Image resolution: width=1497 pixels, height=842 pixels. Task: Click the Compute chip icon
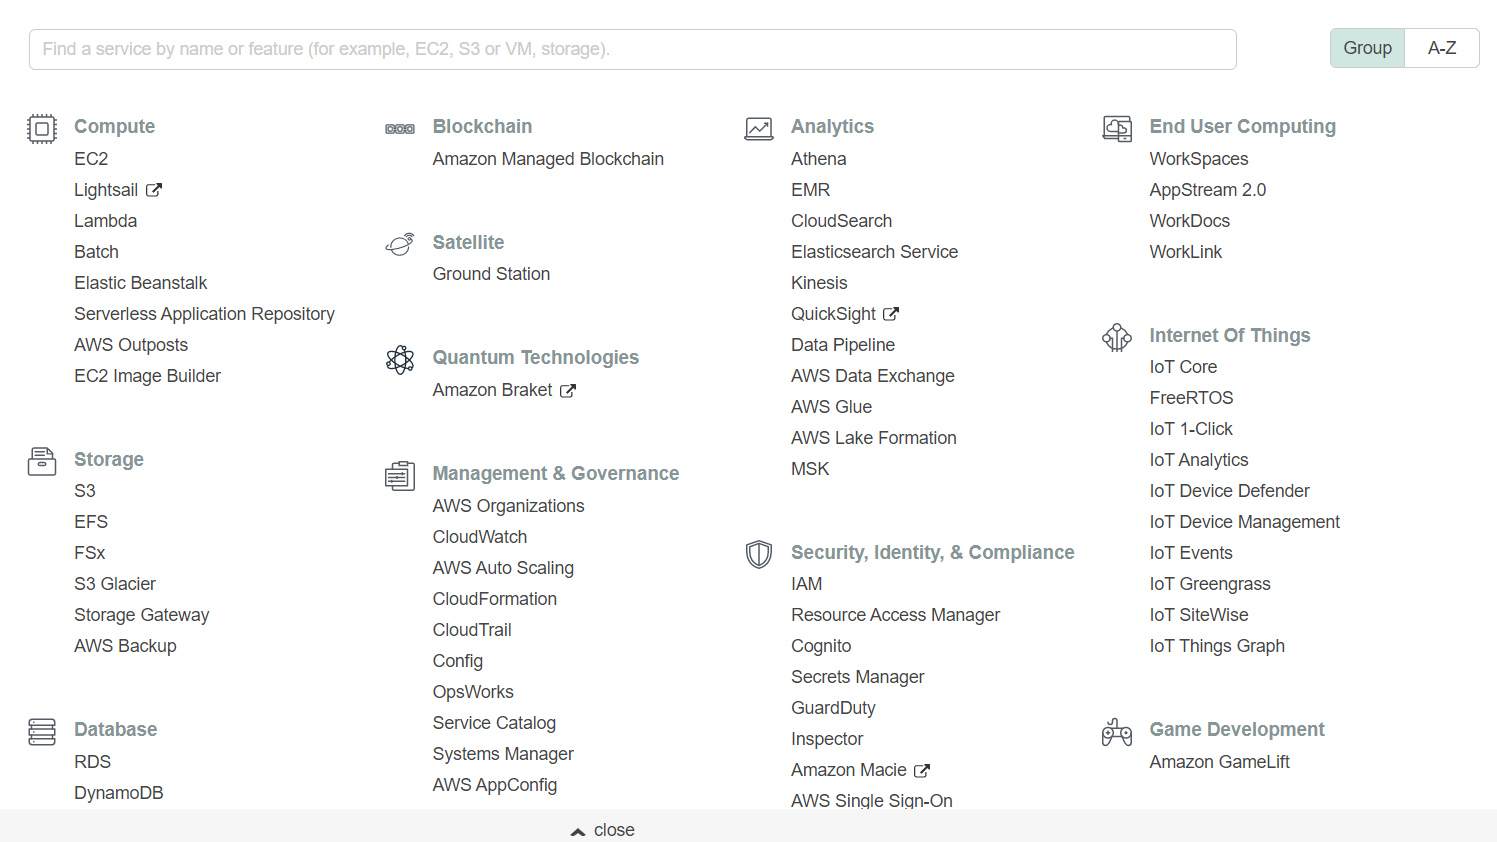42,129
